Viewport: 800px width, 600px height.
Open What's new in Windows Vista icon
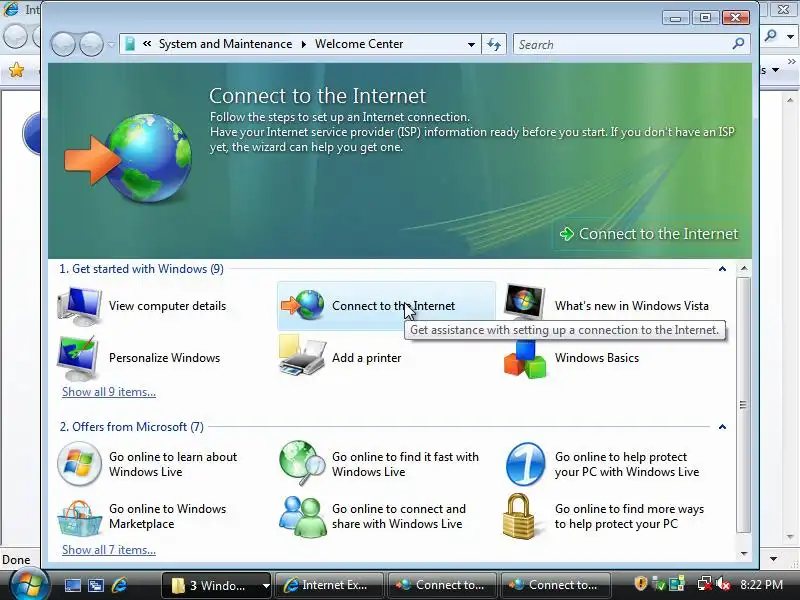[524, 302]
